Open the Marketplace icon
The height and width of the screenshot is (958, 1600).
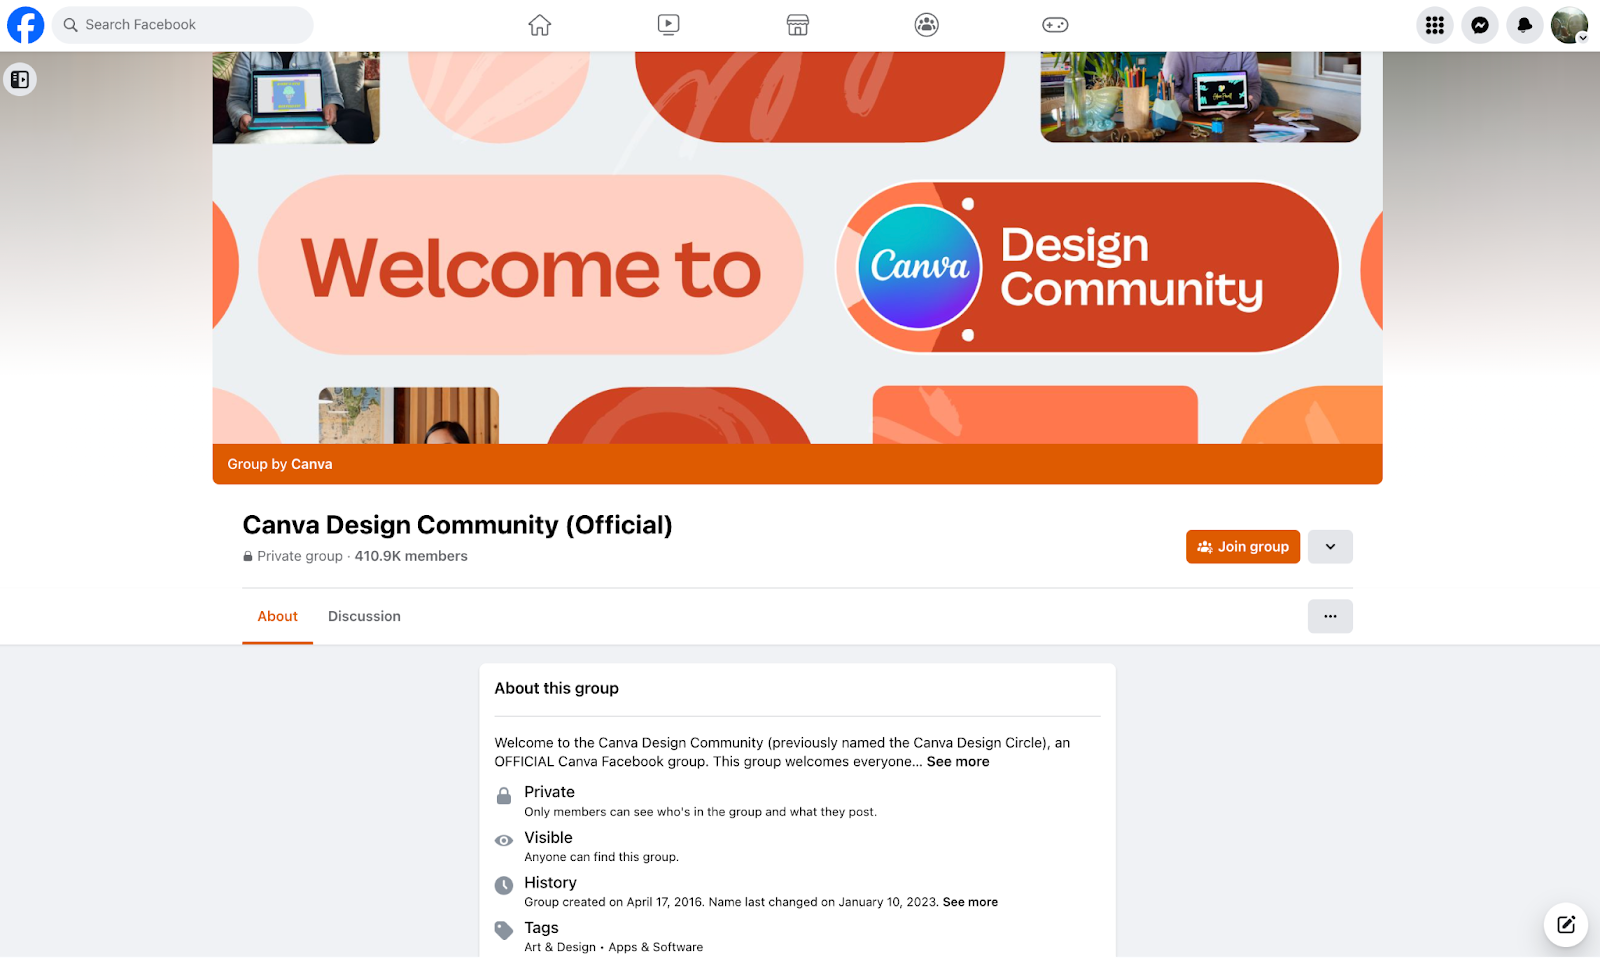pyautogui.click(x=797, y=25)
